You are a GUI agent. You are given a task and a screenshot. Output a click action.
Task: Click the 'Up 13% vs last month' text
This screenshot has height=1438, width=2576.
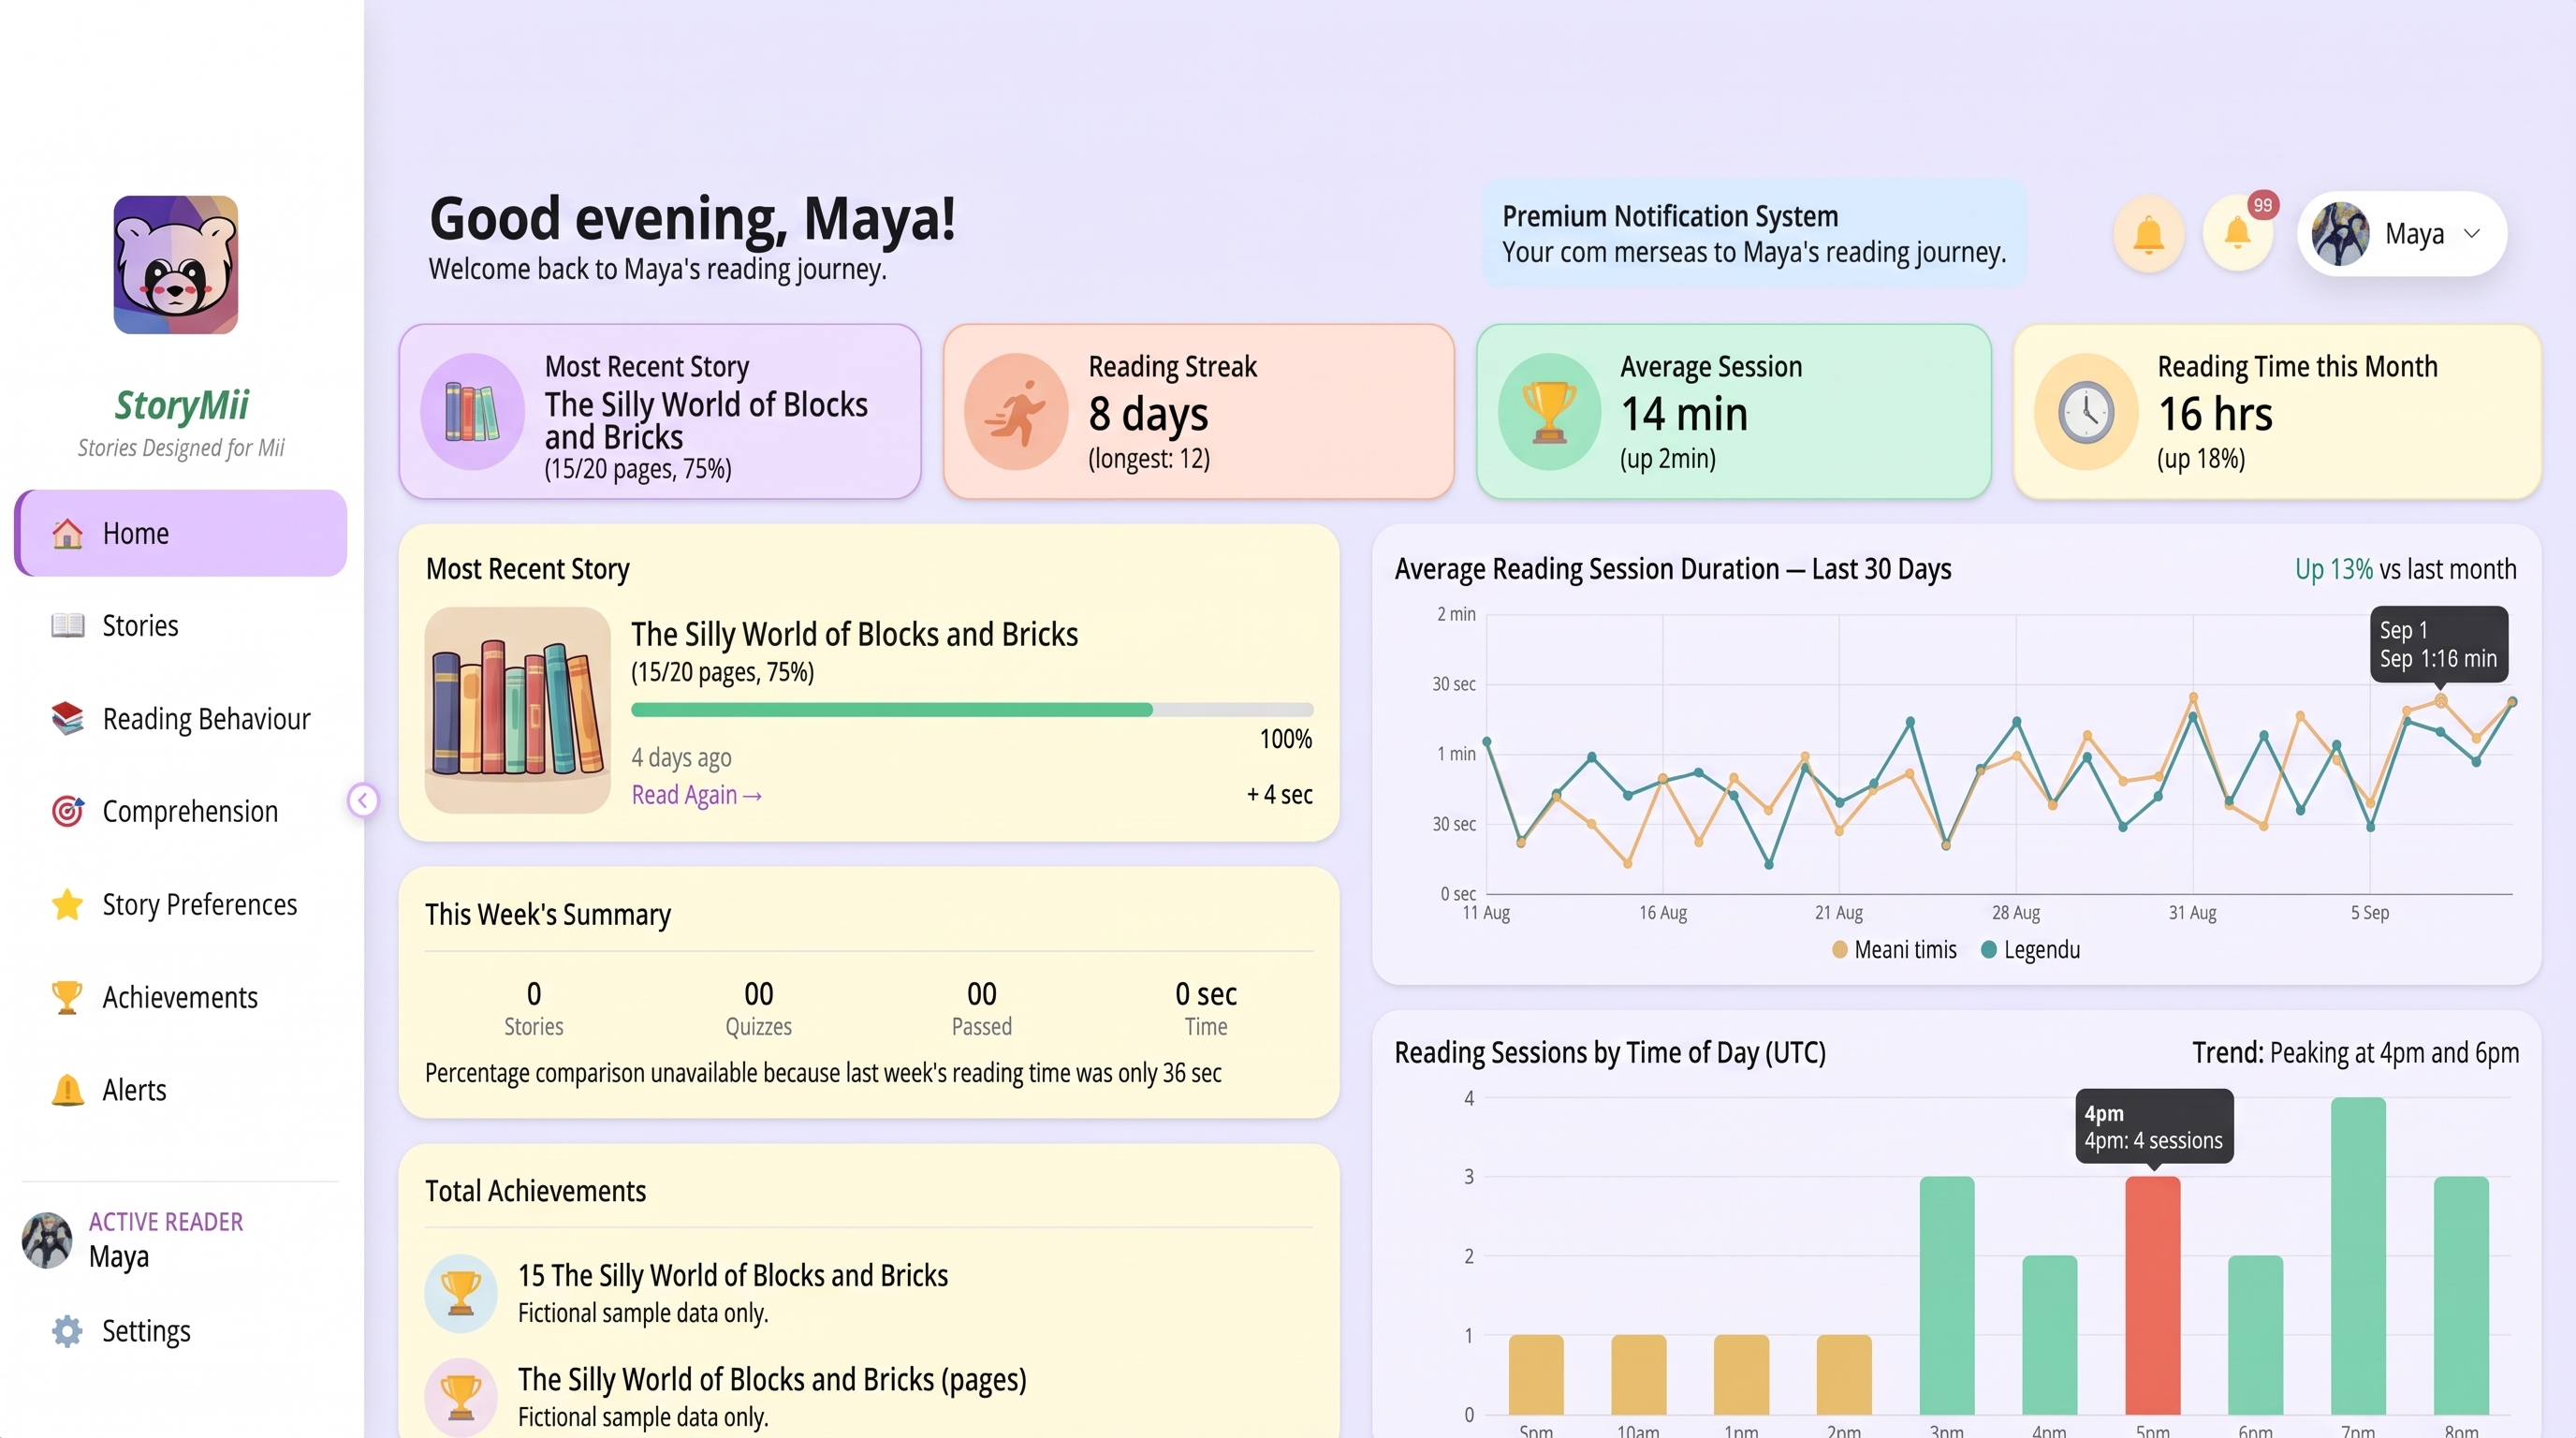tap(2405, 569)
